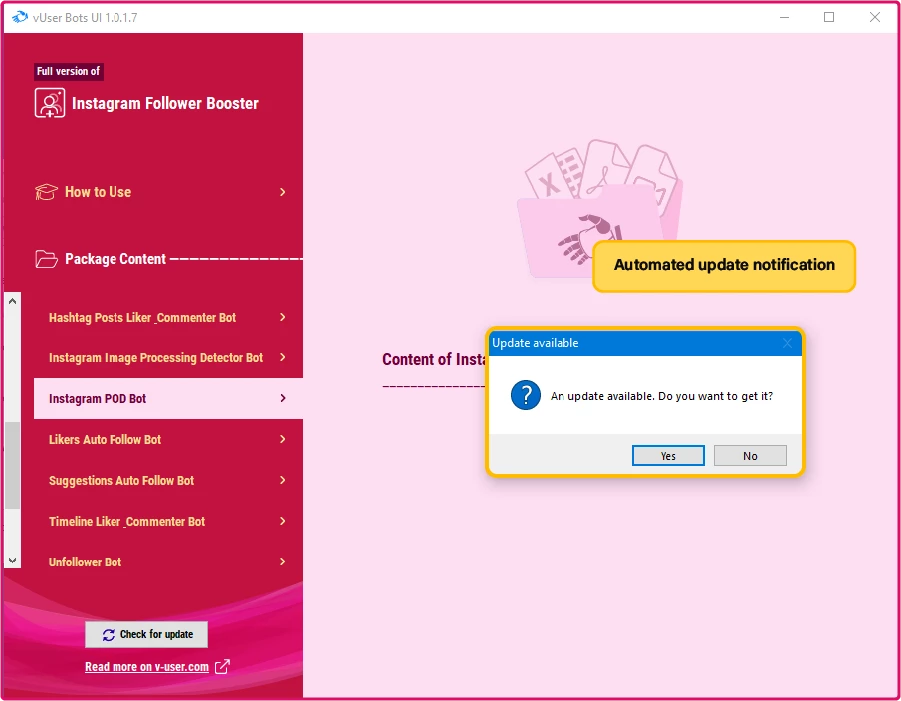Image resolution: width=901 pixels, height=701 pixels.
Task: Expand the Instagram POD Bot chevron
Action: pos(283,398)
